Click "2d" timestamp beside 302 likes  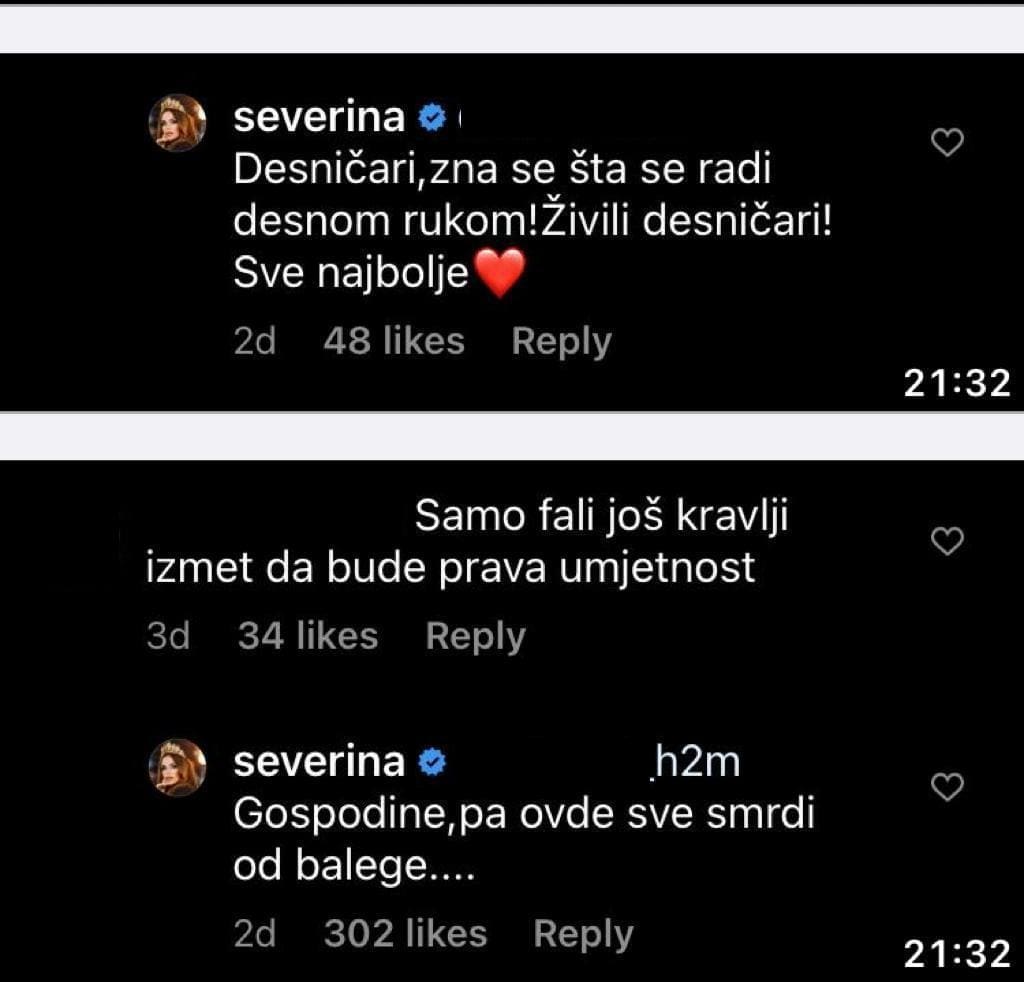click(254, 934)
